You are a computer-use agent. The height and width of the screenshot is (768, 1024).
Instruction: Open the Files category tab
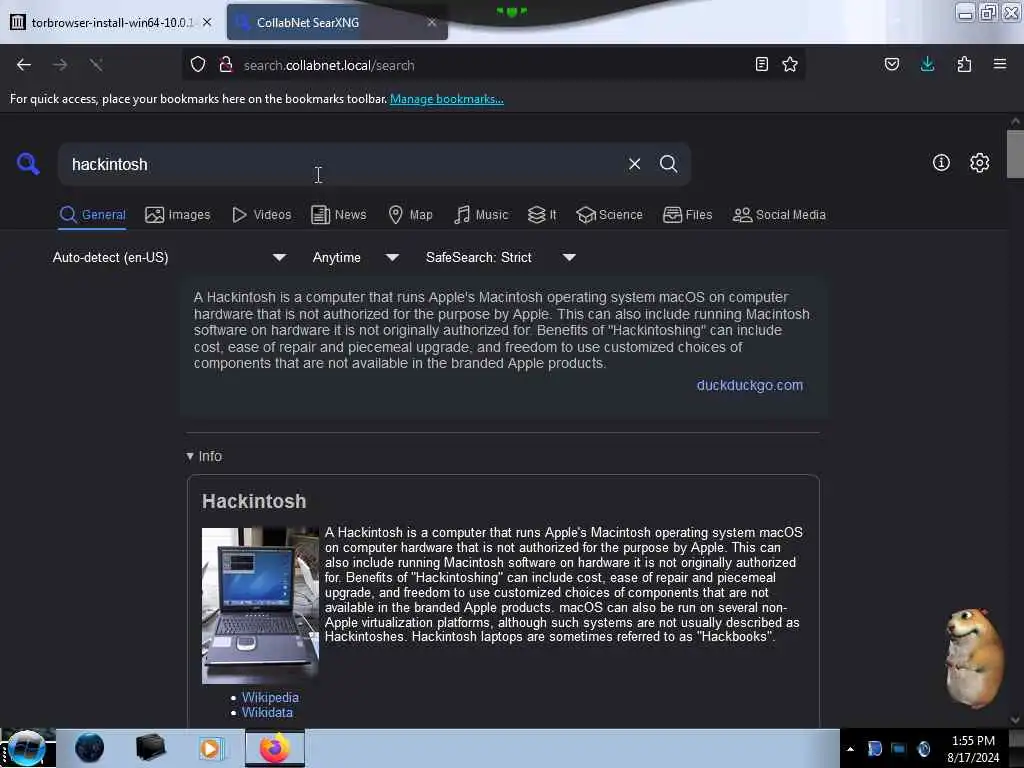(687, 215)
